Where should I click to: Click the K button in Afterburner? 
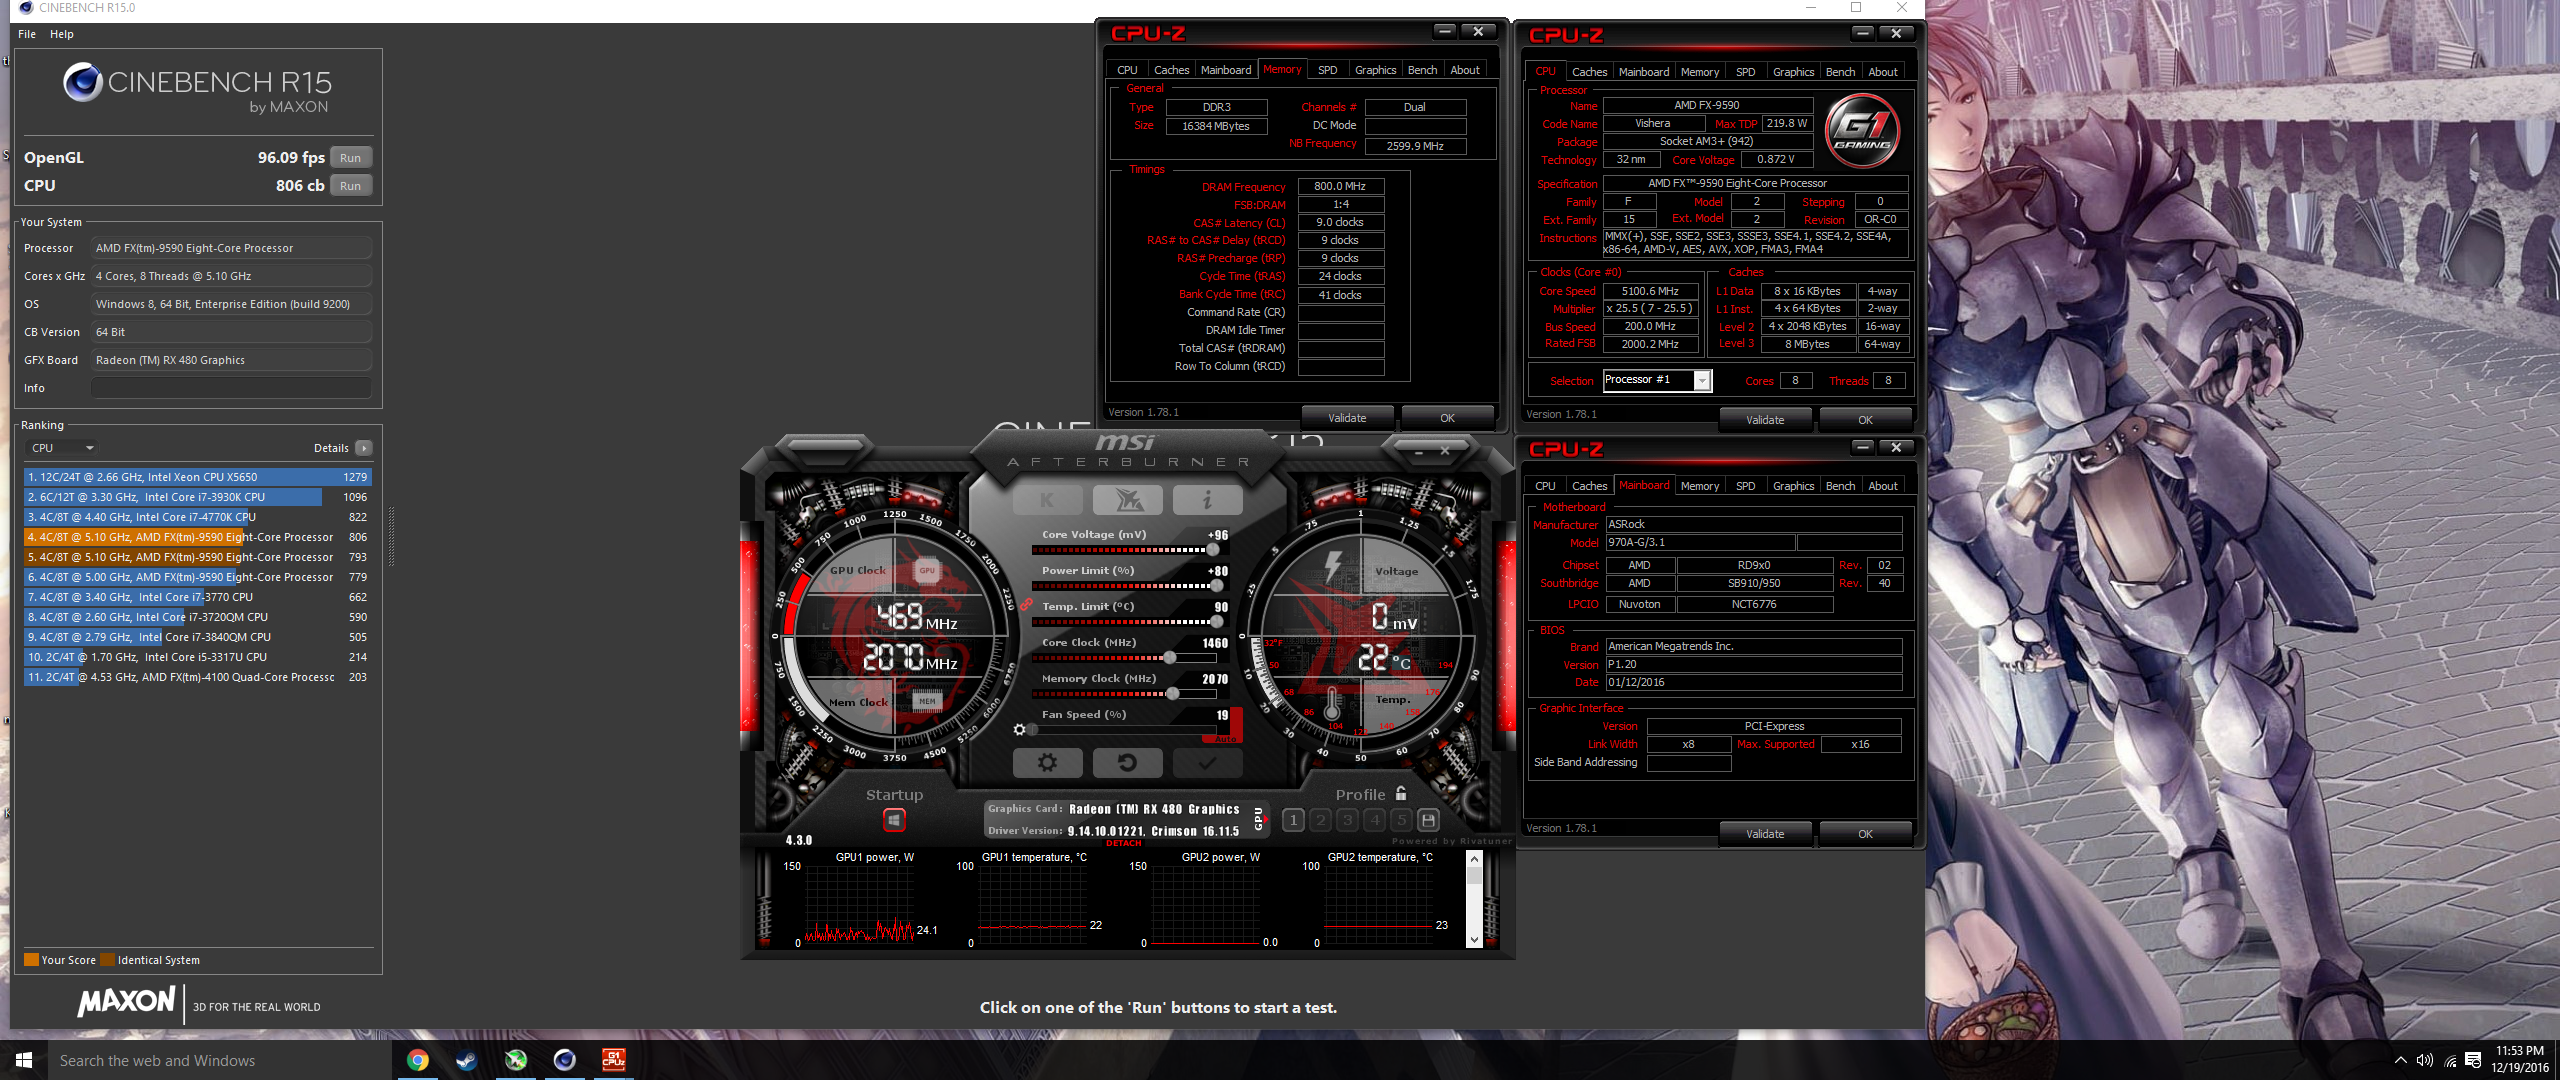(x=1047, y=499)
